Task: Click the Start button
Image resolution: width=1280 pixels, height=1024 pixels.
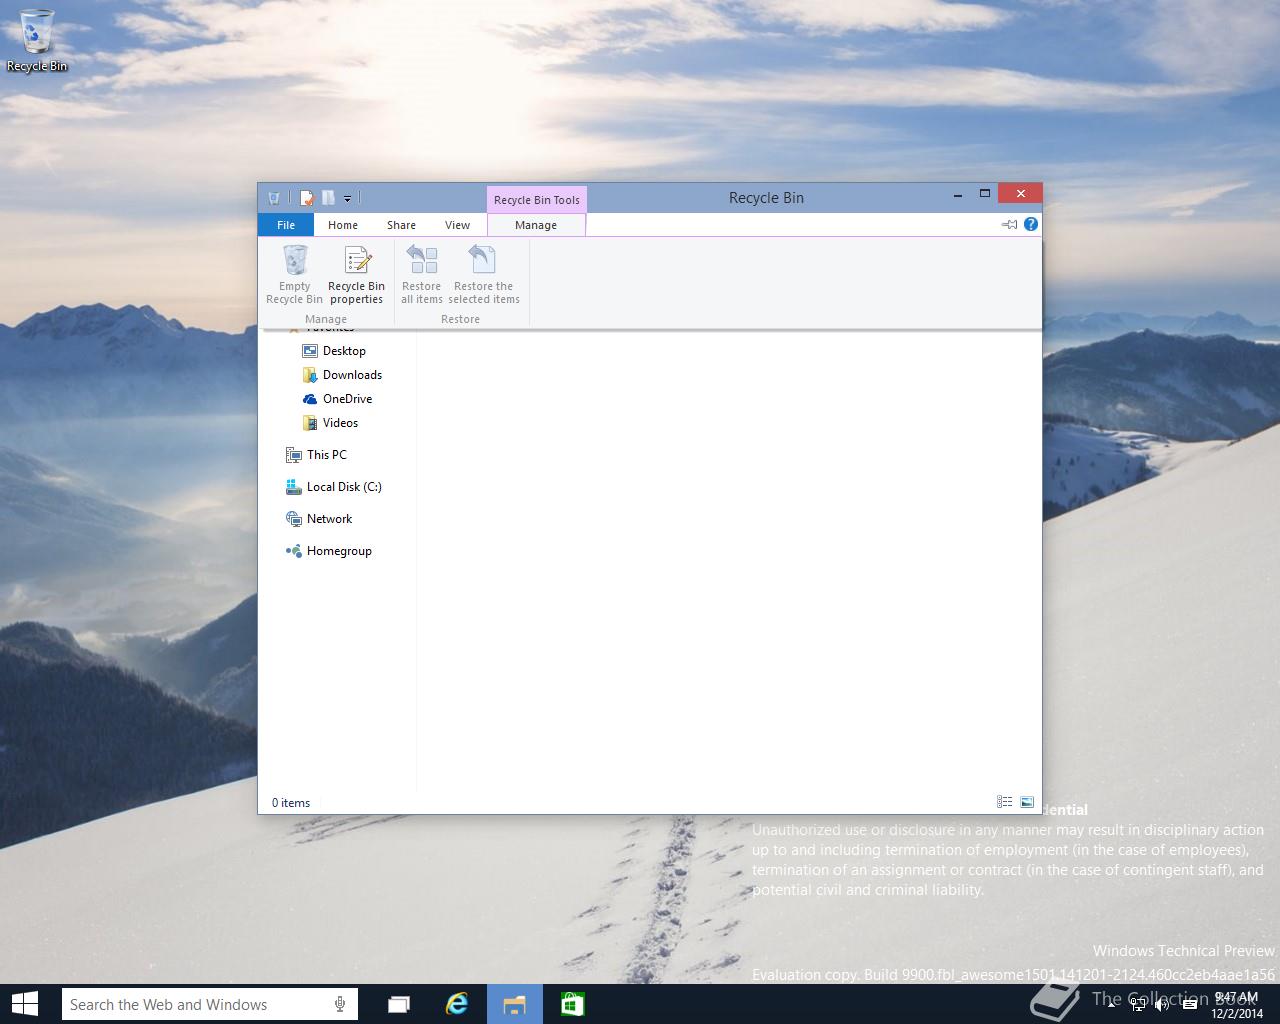Action: (24, 1004)
